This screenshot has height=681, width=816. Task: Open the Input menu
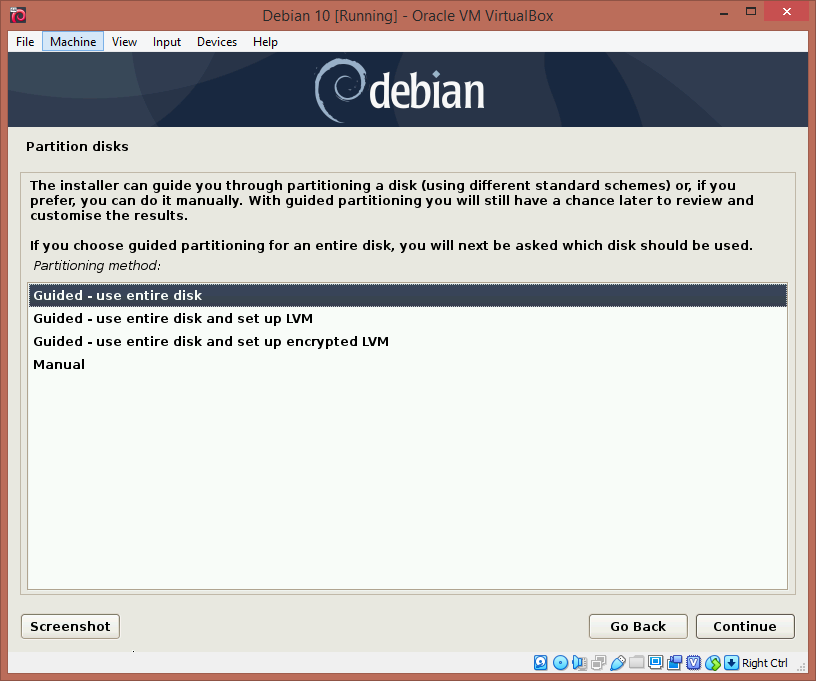tap(167, 42)
